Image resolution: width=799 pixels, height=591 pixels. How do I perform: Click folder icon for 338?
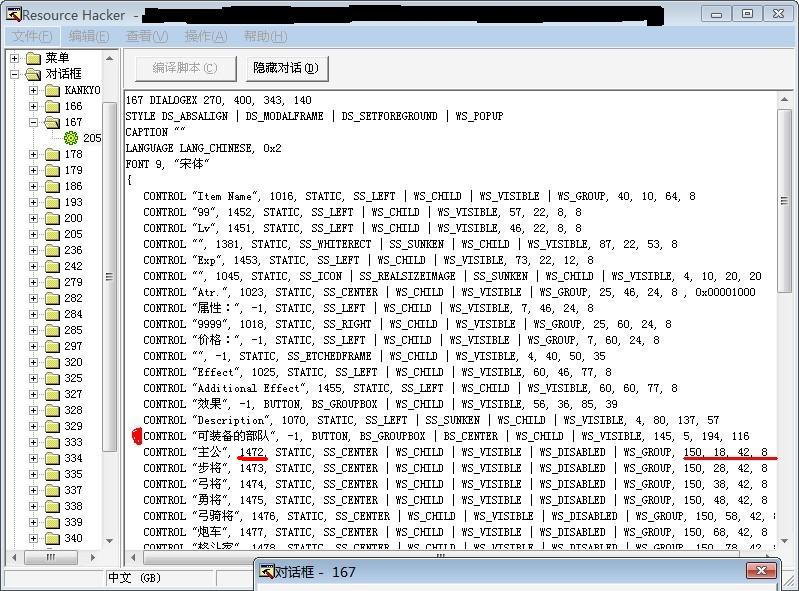click(x=52, y=506)
